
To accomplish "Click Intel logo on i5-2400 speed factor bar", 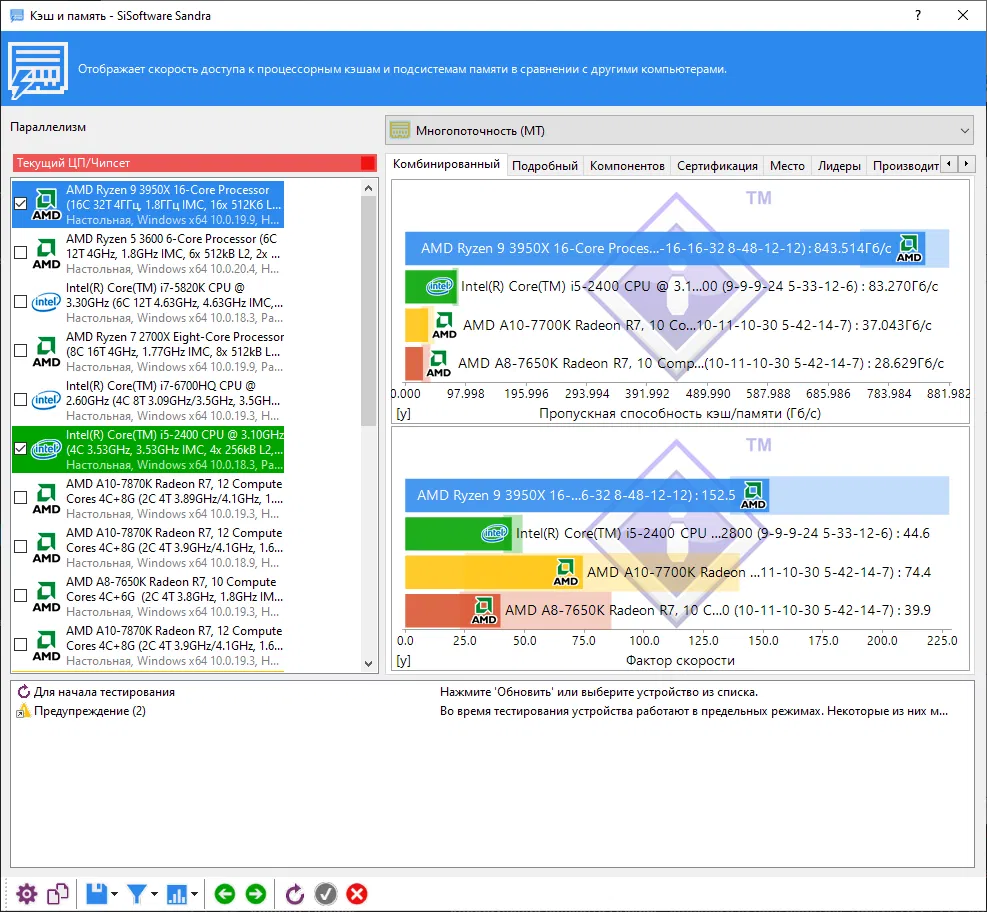I will (495, 533).
